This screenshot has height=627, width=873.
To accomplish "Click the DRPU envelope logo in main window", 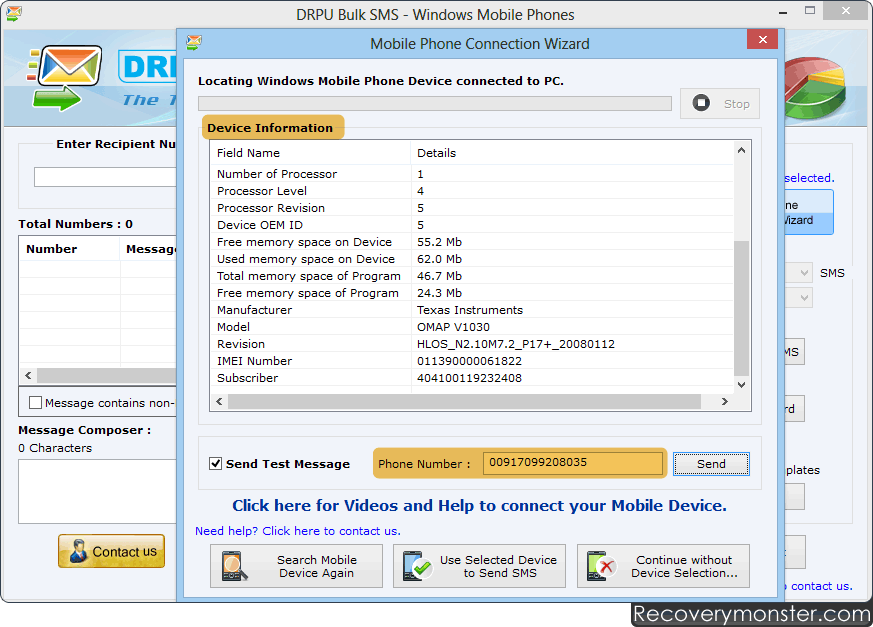I will 65,77.
